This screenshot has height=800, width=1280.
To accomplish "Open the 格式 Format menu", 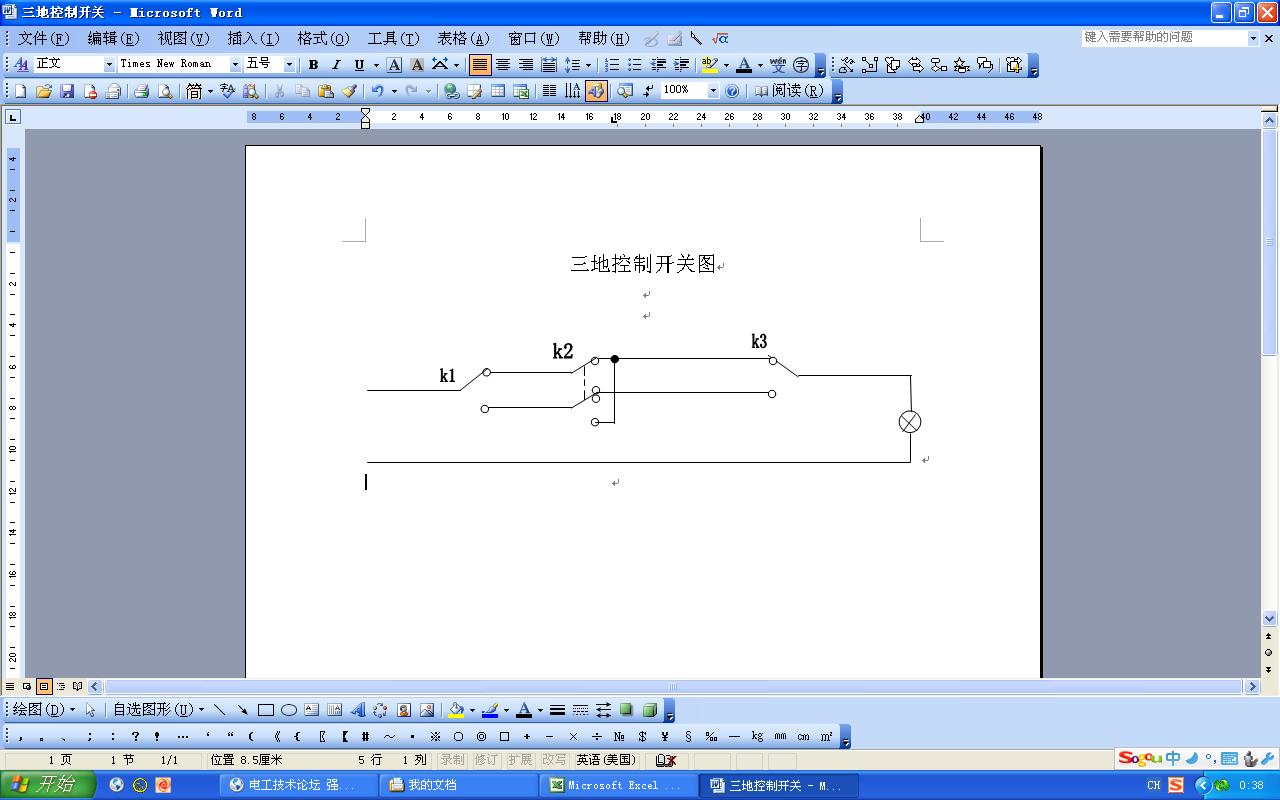I will (x=323, y=38).
